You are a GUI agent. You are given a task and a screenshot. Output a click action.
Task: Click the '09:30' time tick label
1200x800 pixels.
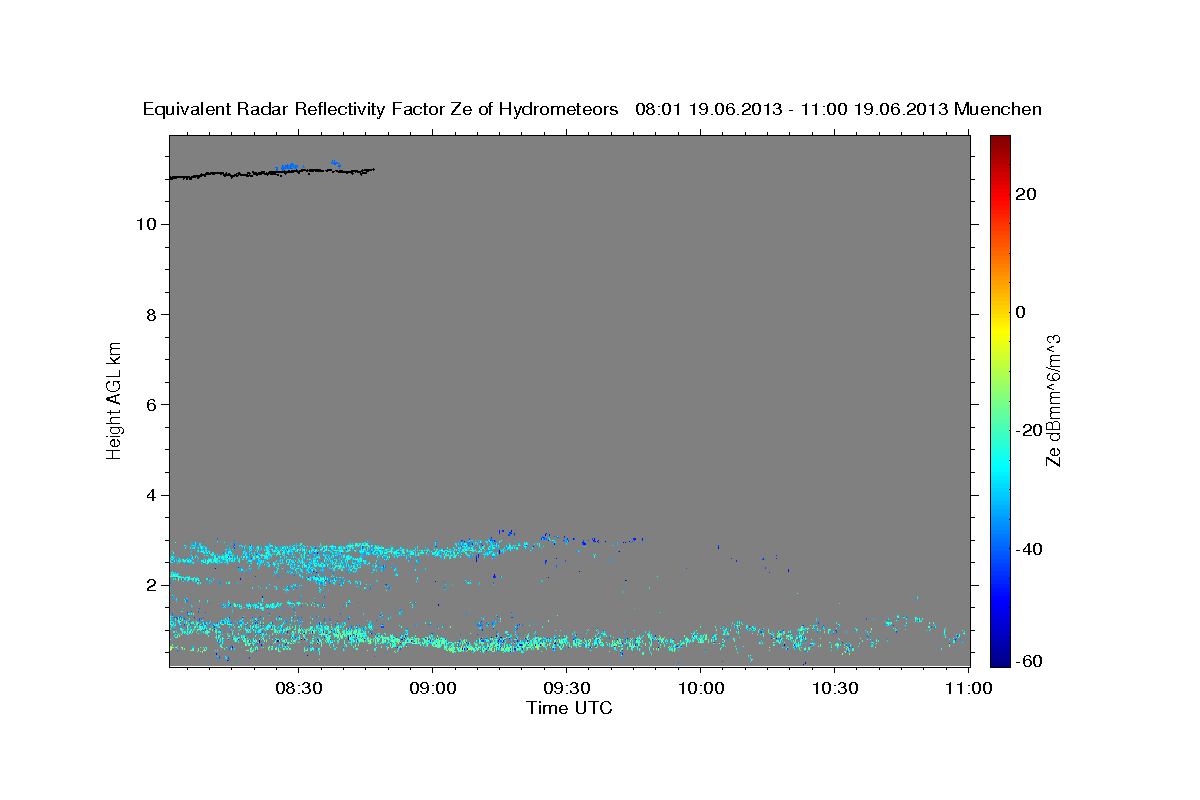[x=567, y=688]
